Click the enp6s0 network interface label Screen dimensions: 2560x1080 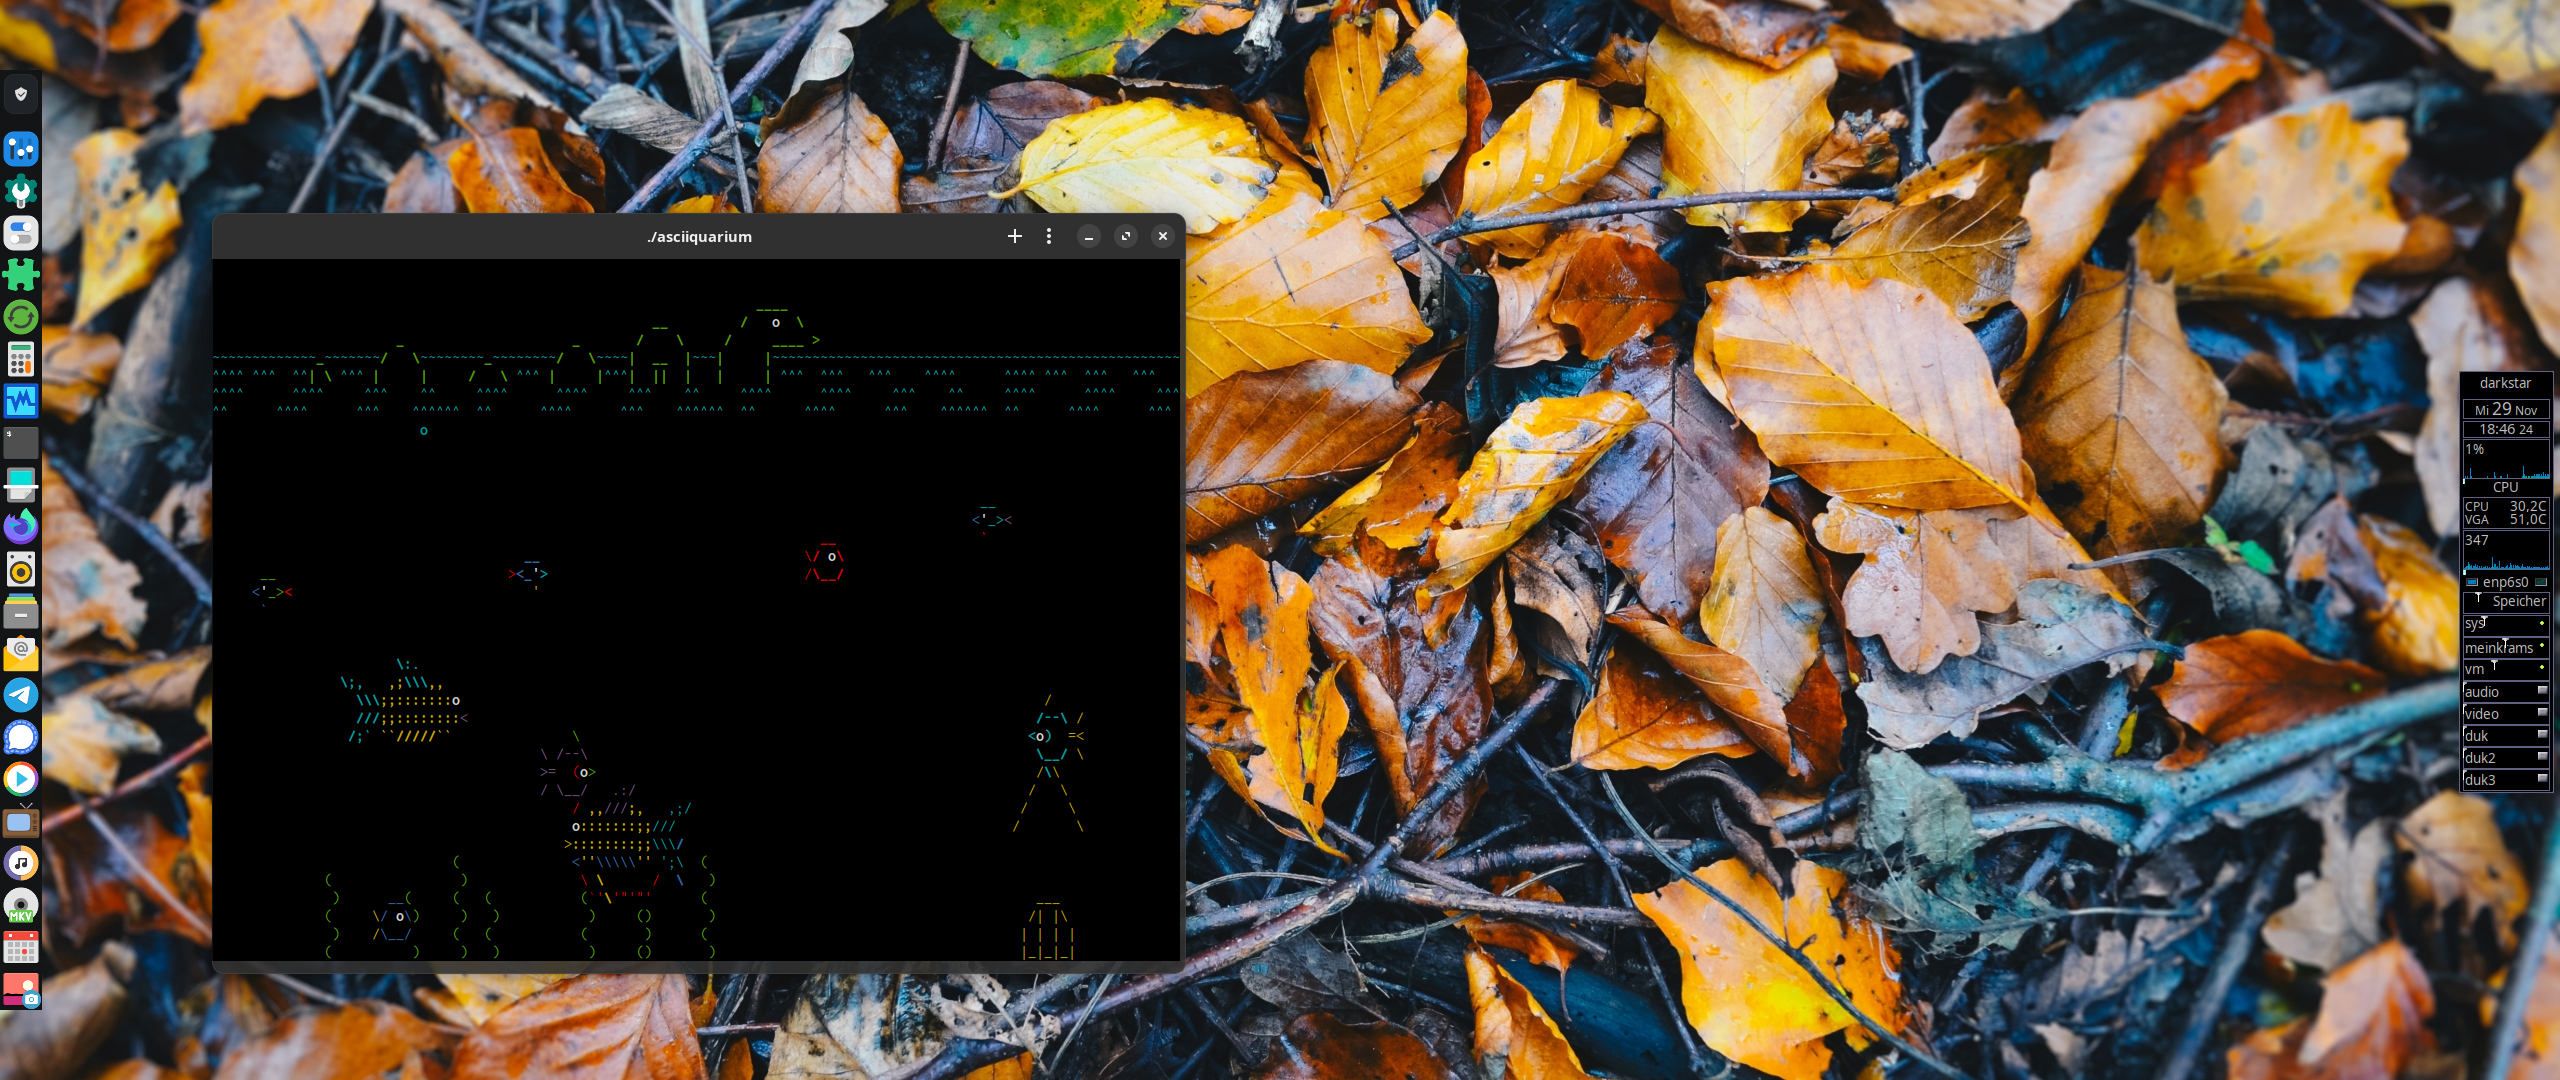pos(2505,582)
